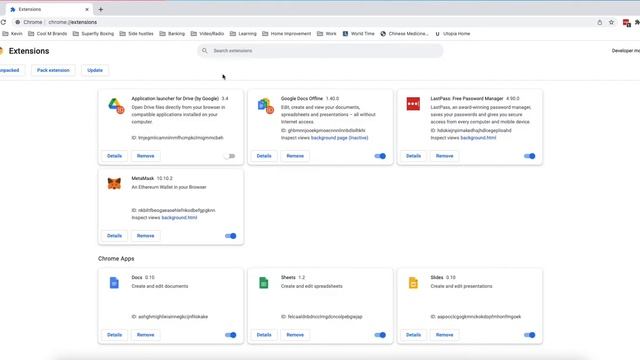Open Details for Sheets app
Image resolution: width=640 pixels, height=360 pixels.
[x=264, y=335]
